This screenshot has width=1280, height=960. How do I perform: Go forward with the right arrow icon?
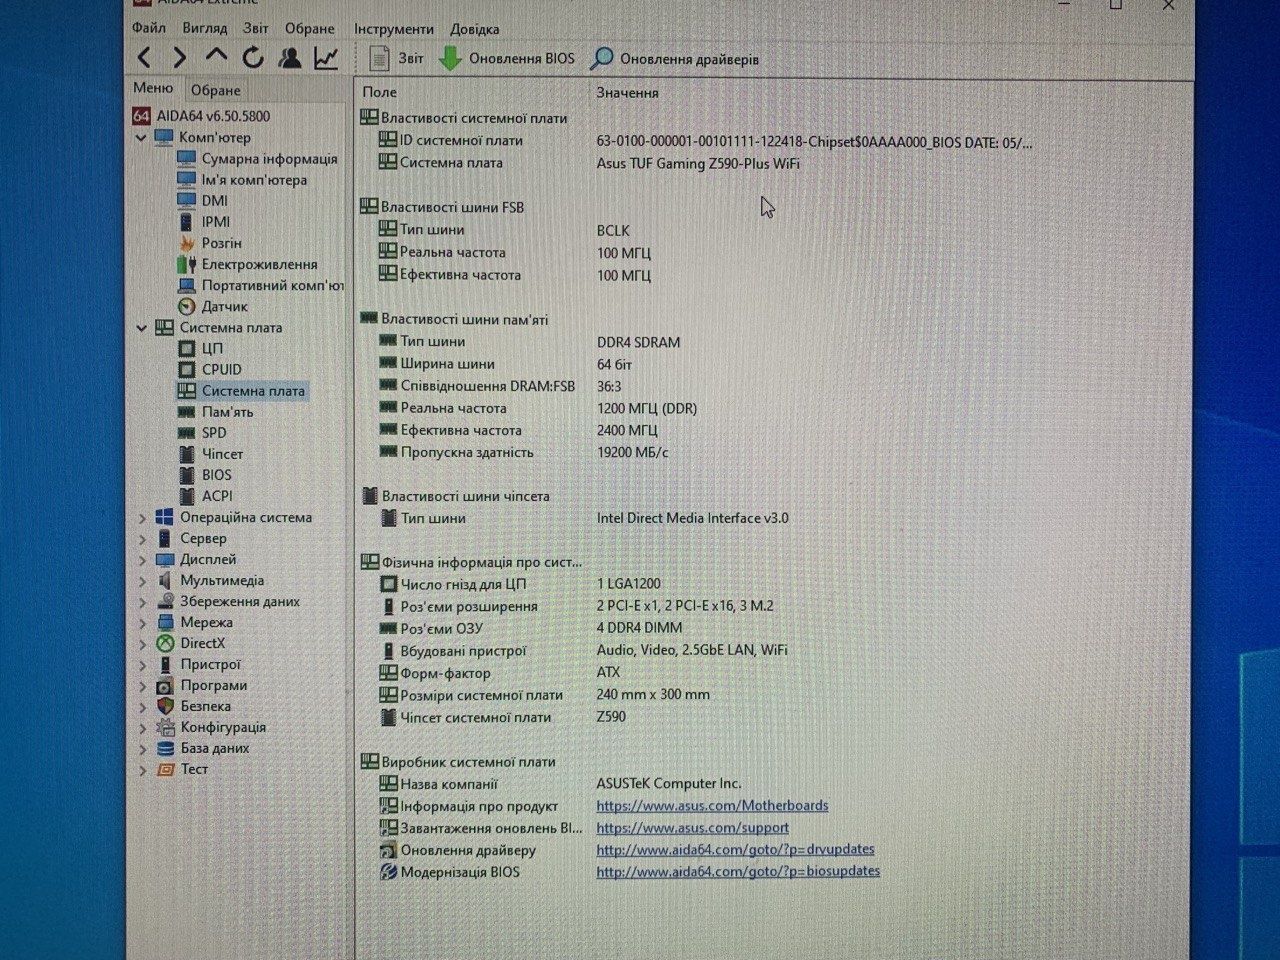pos(179,58)
